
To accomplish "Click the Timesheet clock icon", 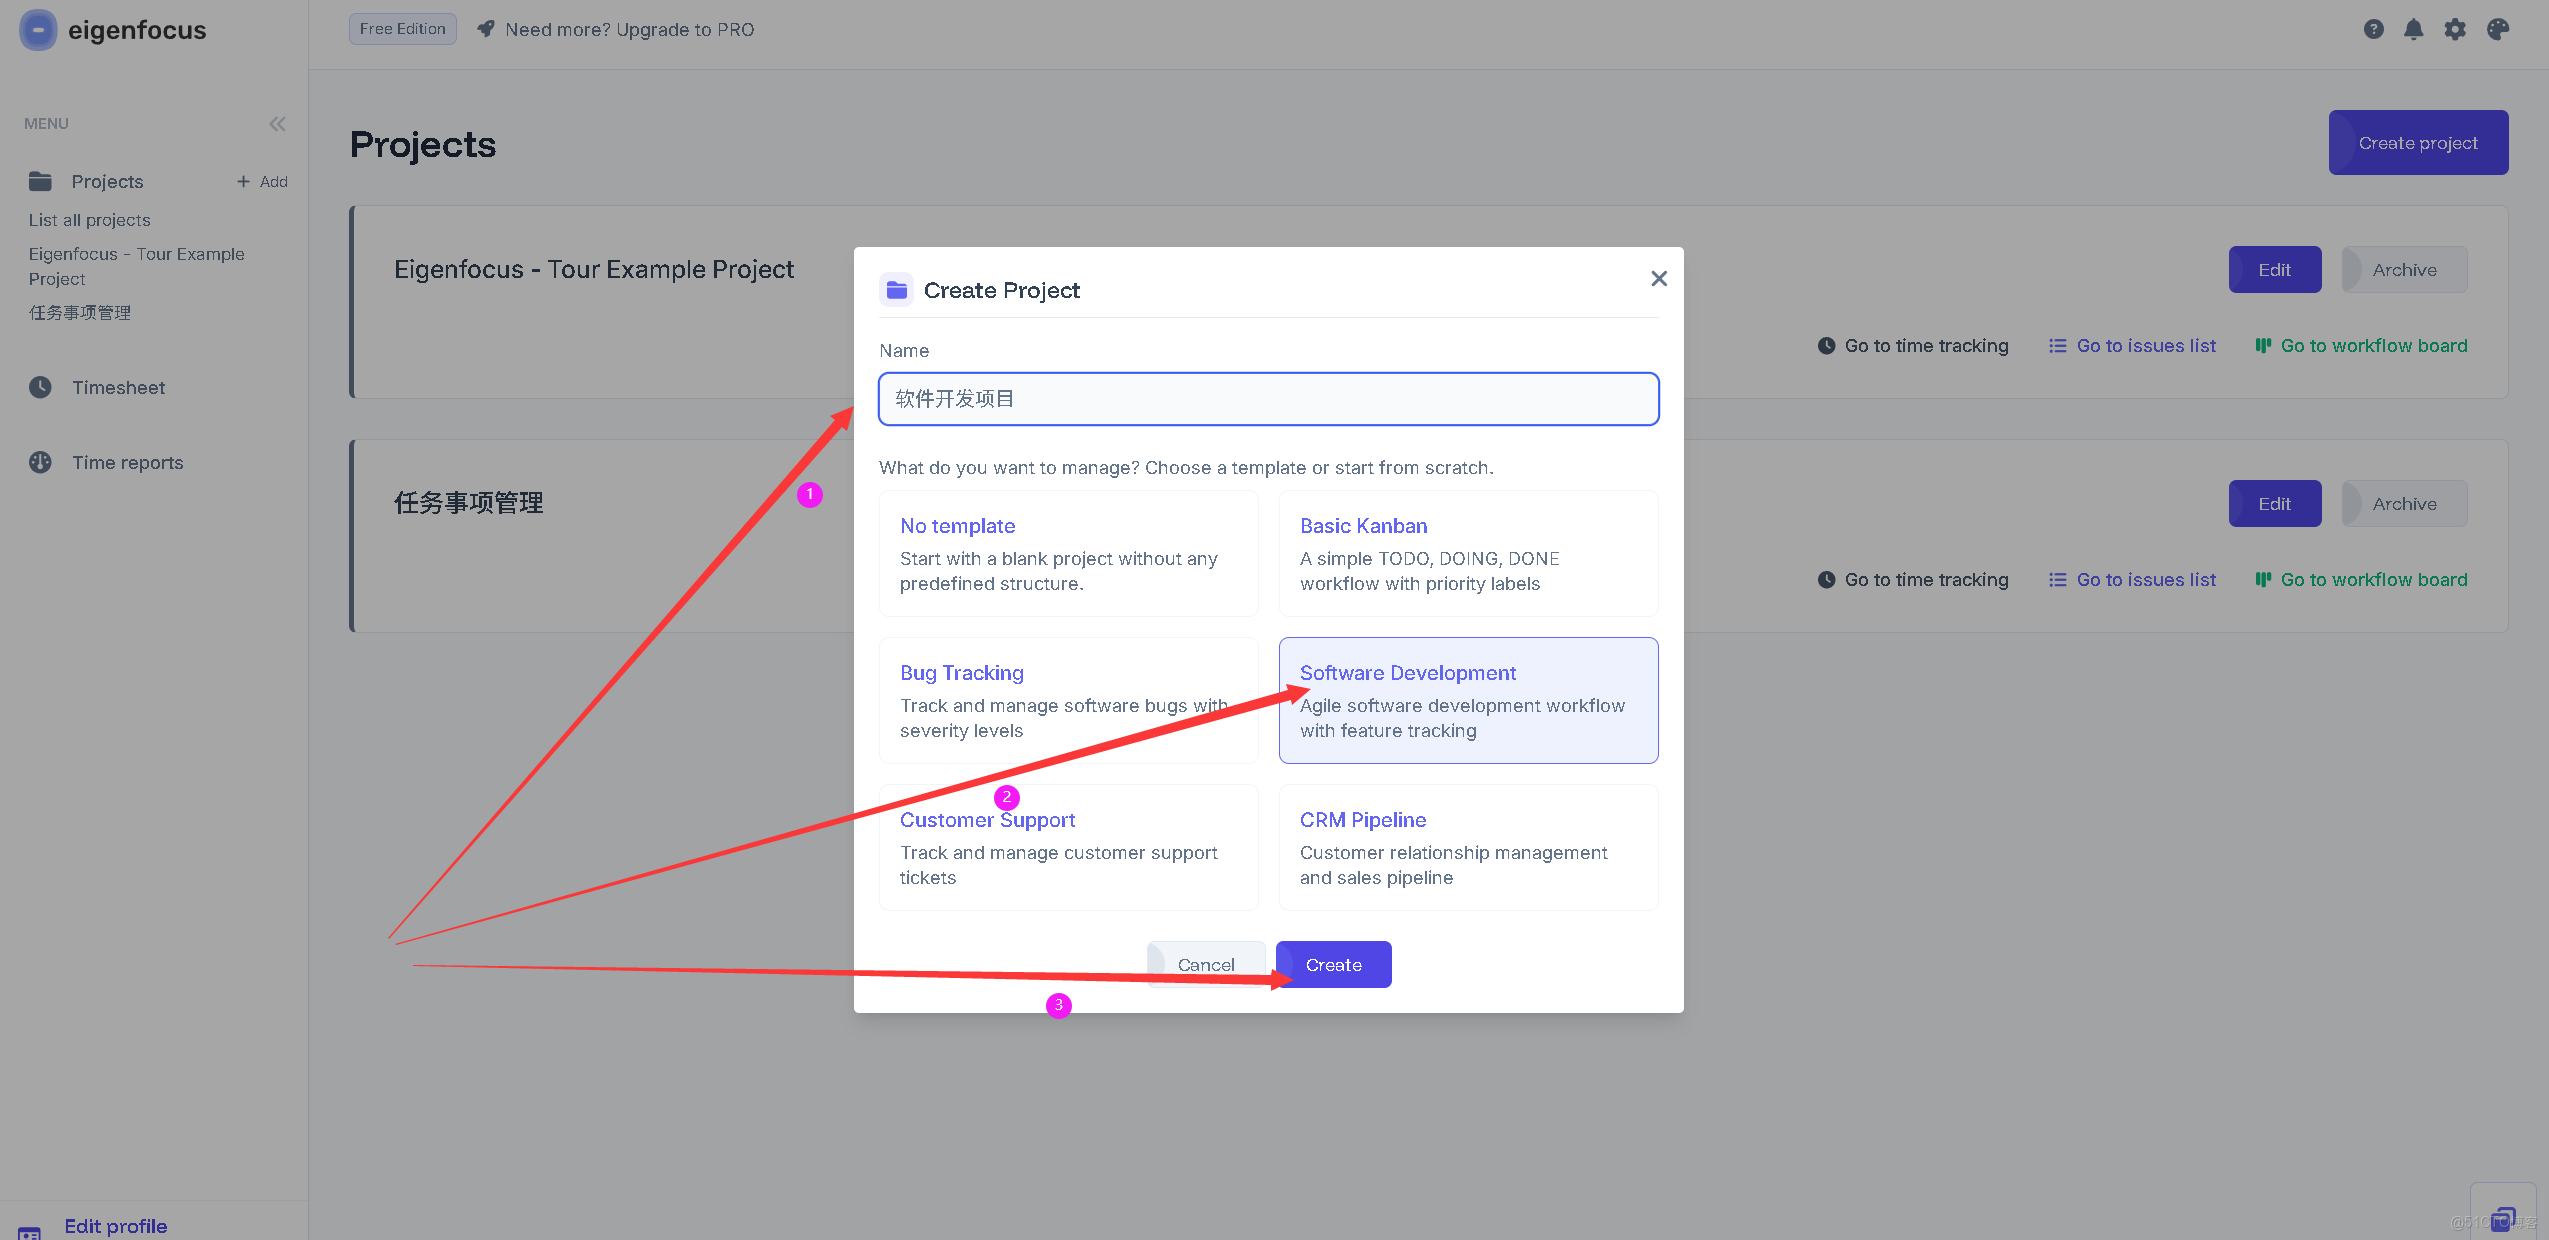I will pos(40,387).
